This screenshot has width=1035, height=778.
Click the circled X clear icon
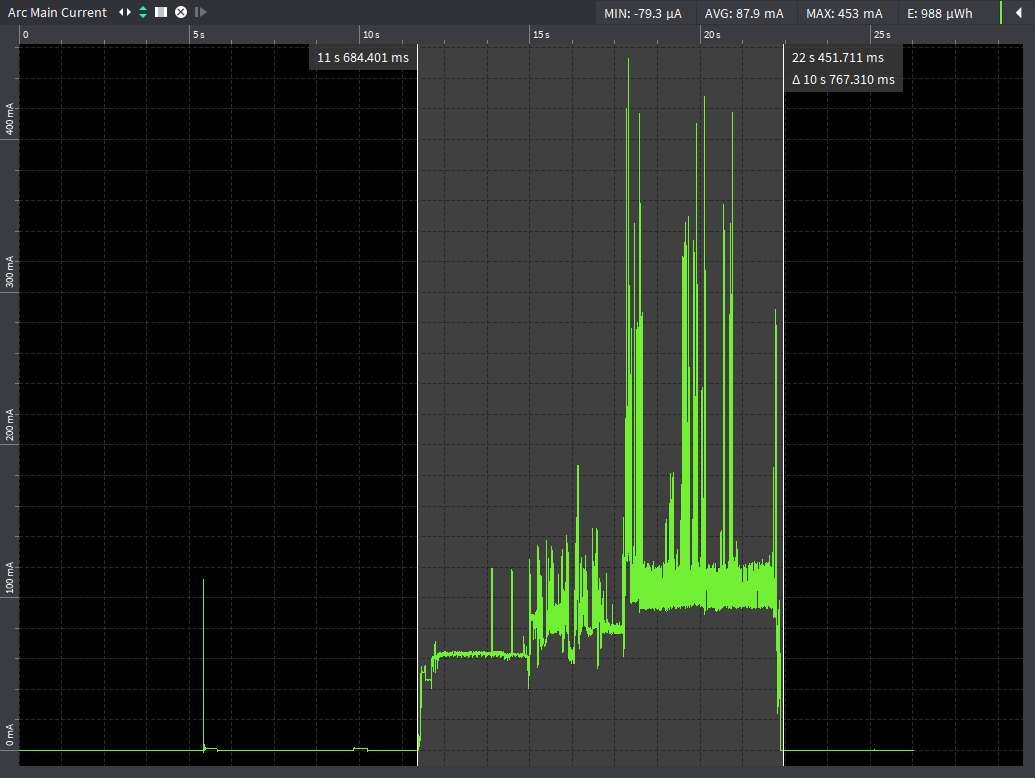click(x=181, y=12)
